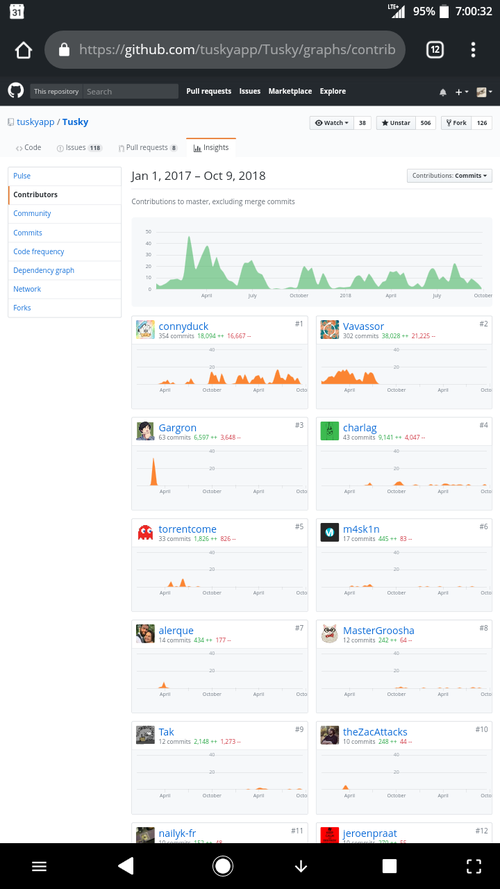Click the Unstar button
Screen dimensions: 500x889
point(396,123)
